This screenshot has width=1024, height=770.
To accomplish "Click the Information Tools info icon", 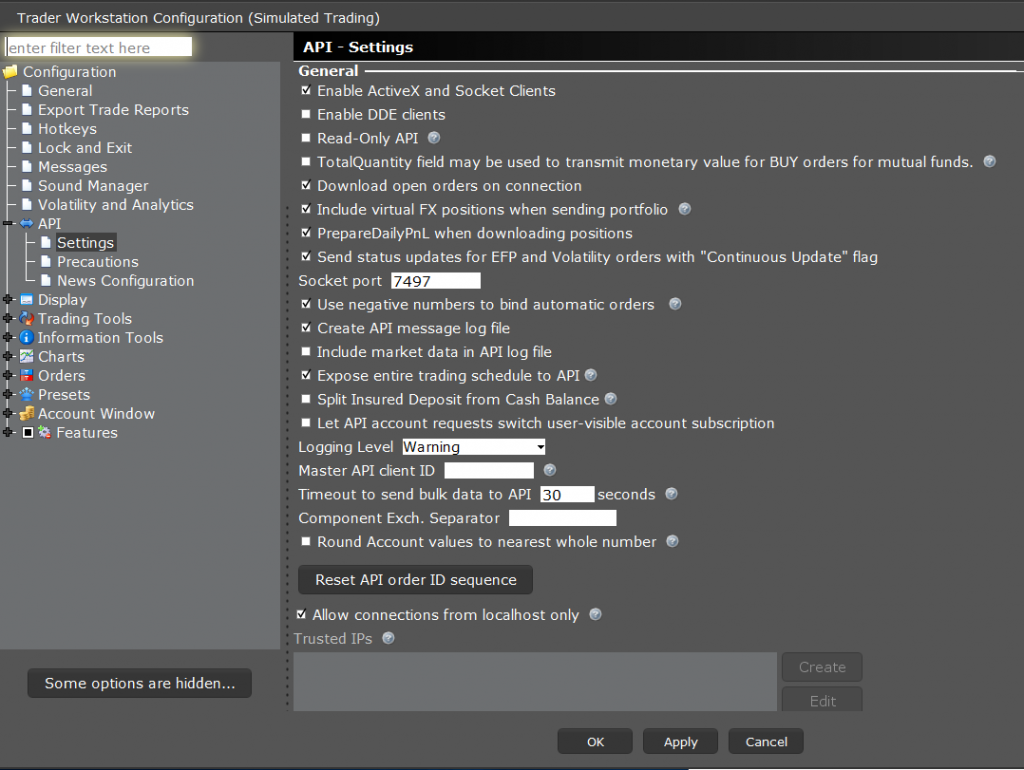I will [x=27, y=338].
